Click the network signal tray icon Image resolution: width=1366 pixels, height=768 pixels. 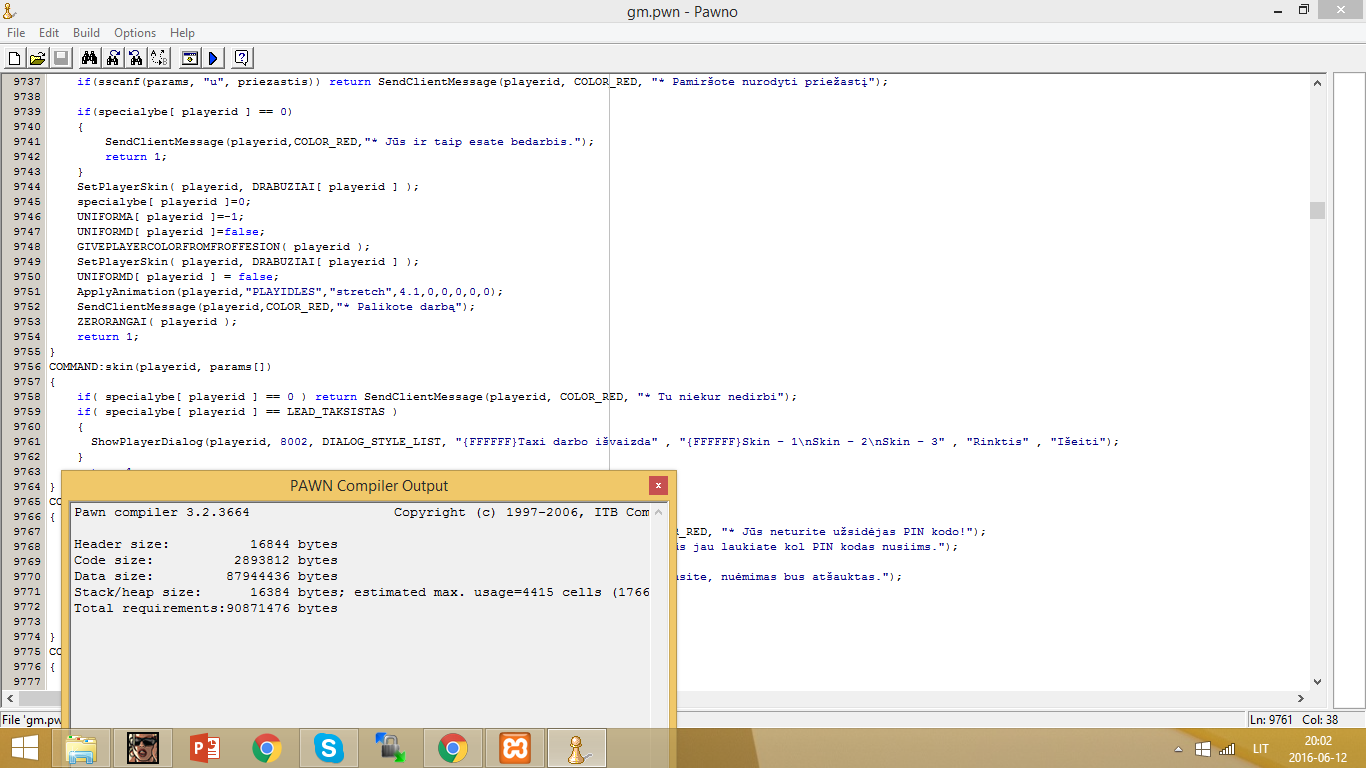(1227, 749)
